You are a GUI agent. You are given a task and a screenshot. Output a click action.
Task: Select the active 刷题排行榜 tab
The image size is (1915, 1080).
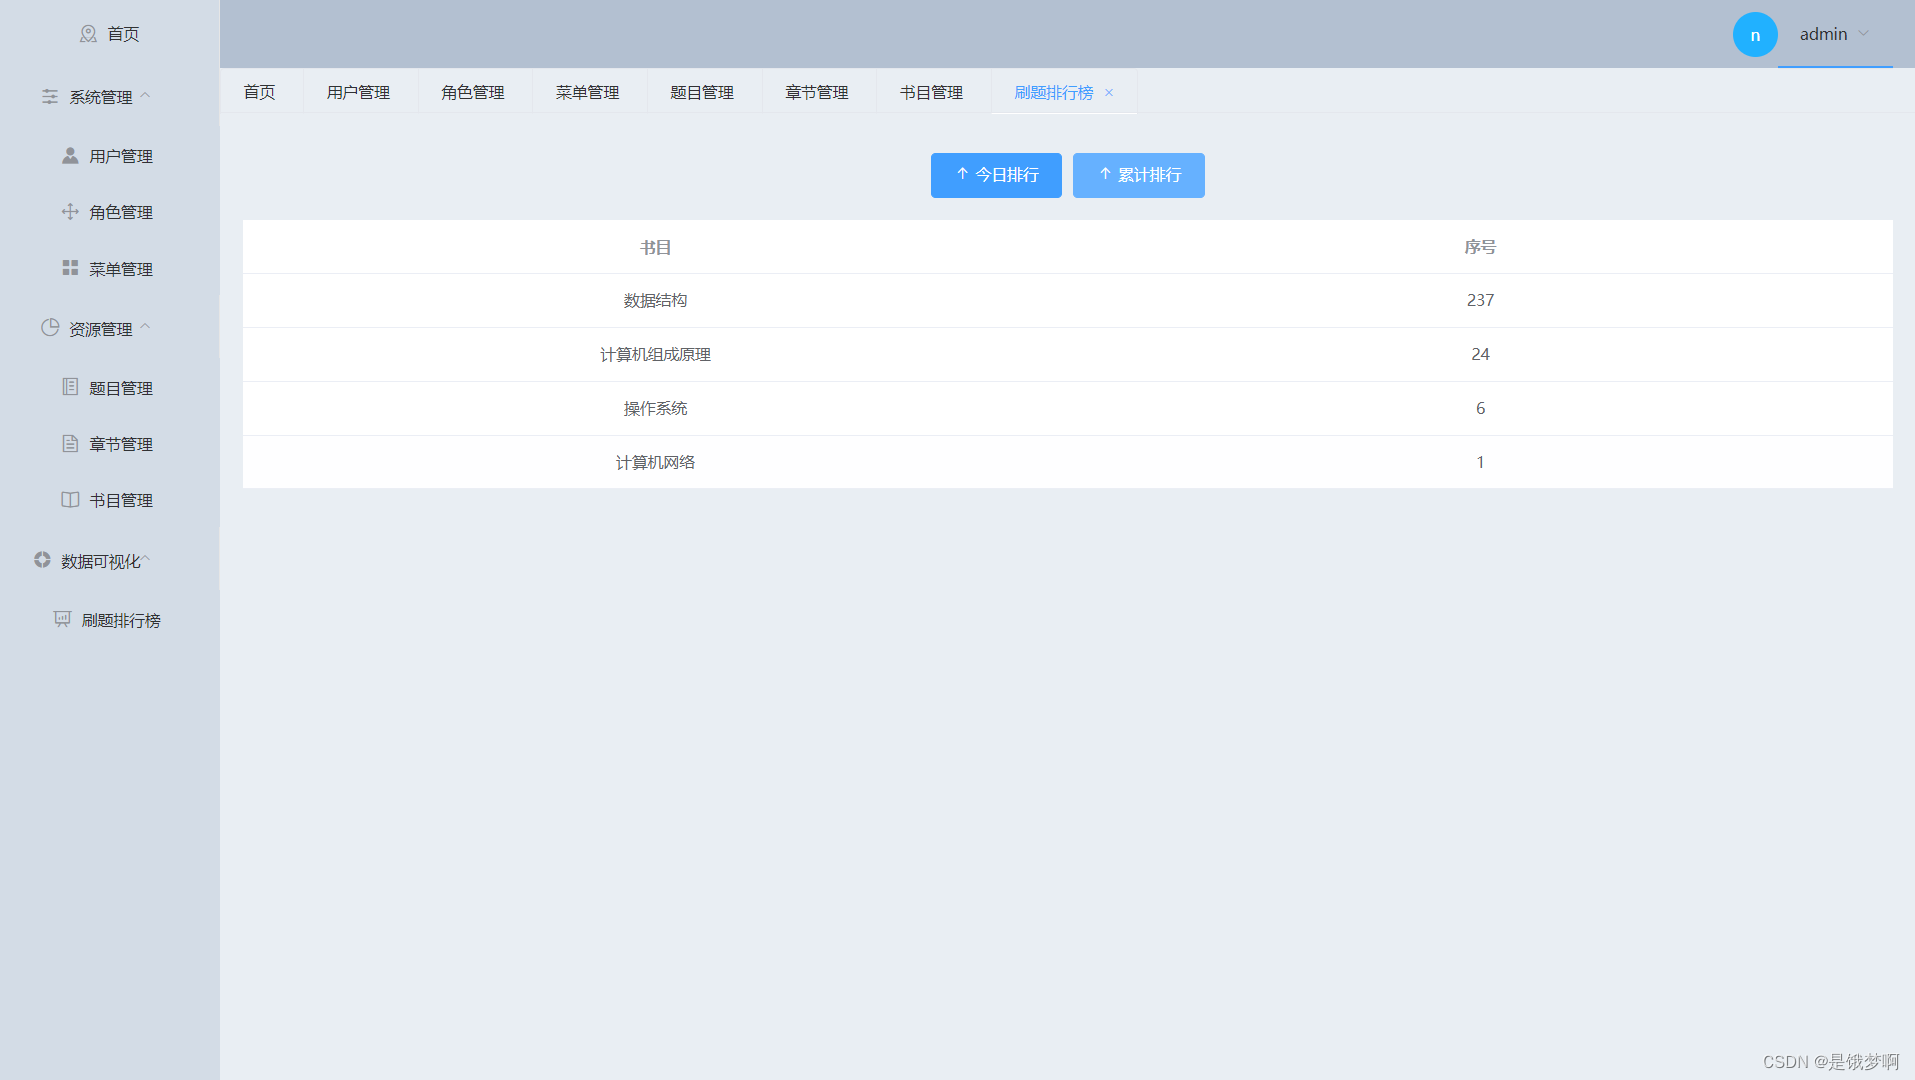coord(1054,92)
